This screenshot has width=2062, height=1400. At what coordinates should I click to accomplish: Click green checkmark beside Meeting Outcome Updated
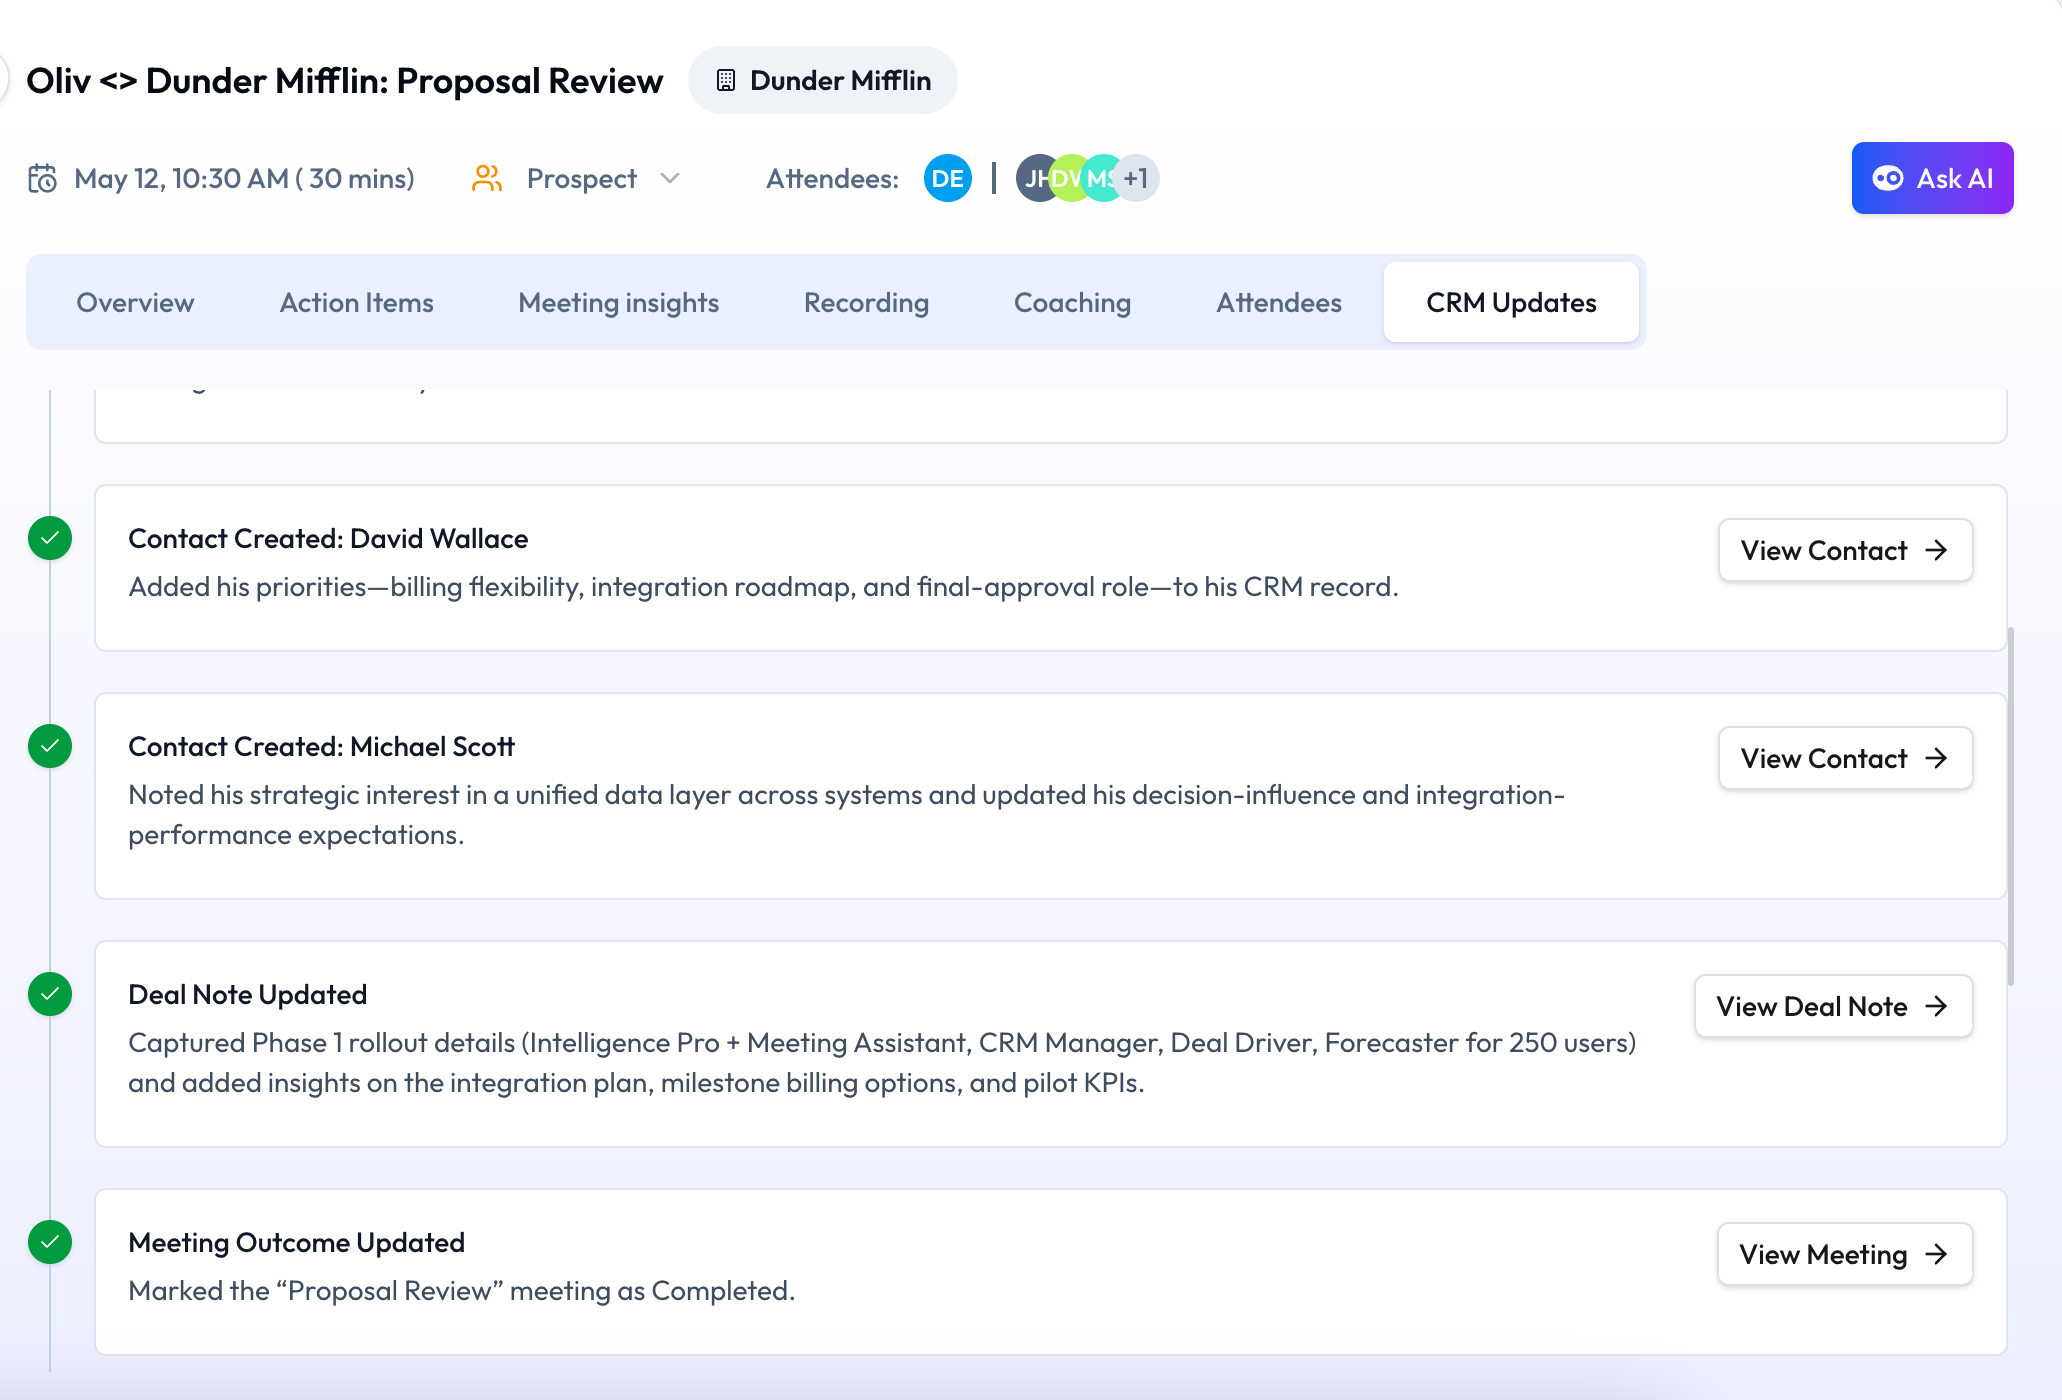click(x=50, y=1242)
